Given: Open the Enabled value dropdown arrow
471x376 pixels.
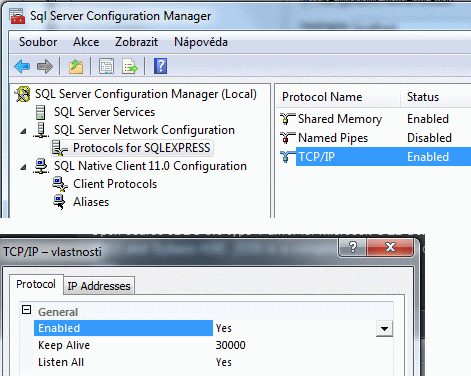Looking at the screenshot, I should click(x=384, y=329).
